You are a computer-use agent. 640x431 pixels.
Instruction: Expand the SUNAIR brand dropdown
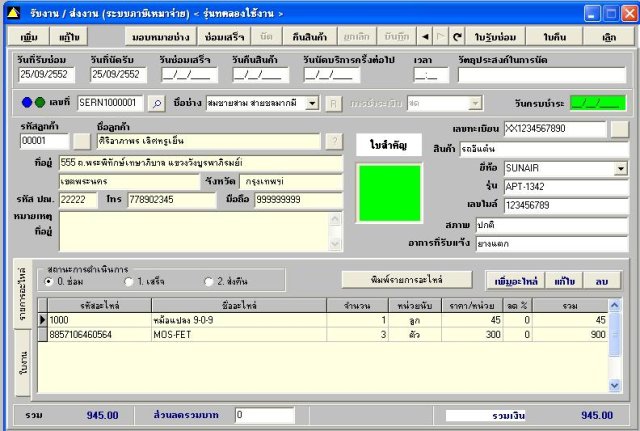(x=620, y=168)
